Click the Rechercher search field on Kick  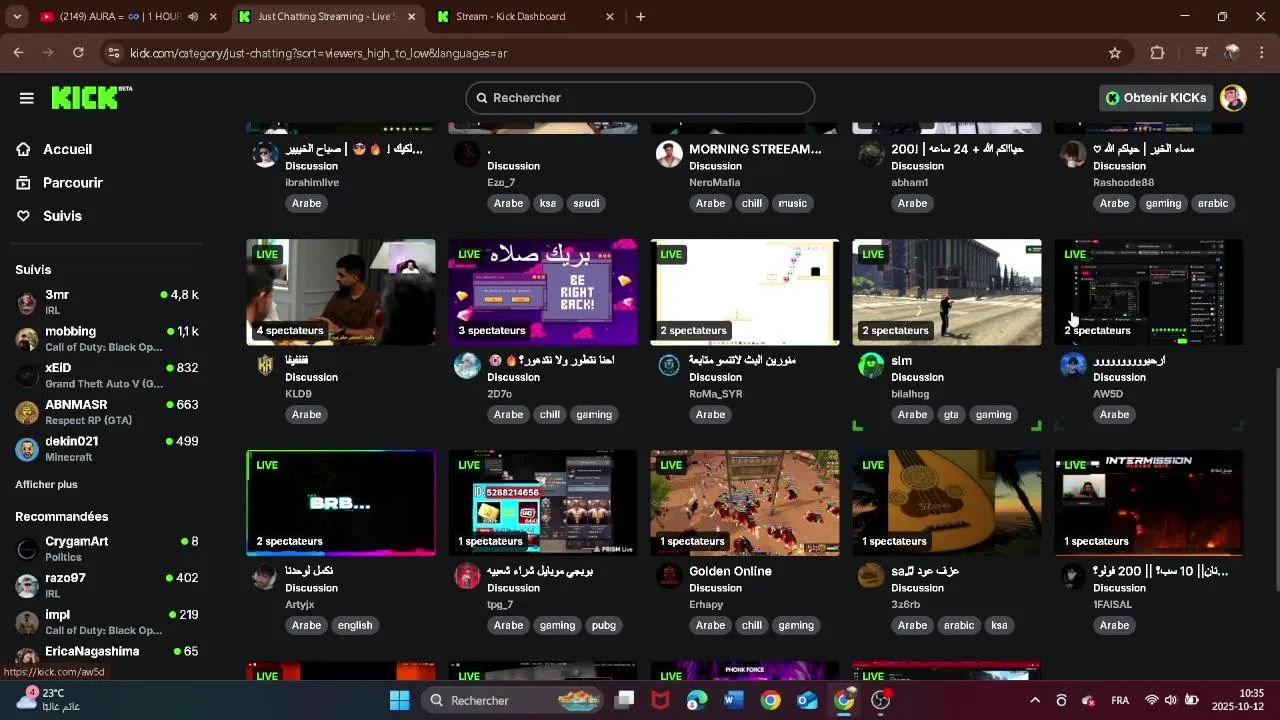pyautogui.click(x=640, y=98)
